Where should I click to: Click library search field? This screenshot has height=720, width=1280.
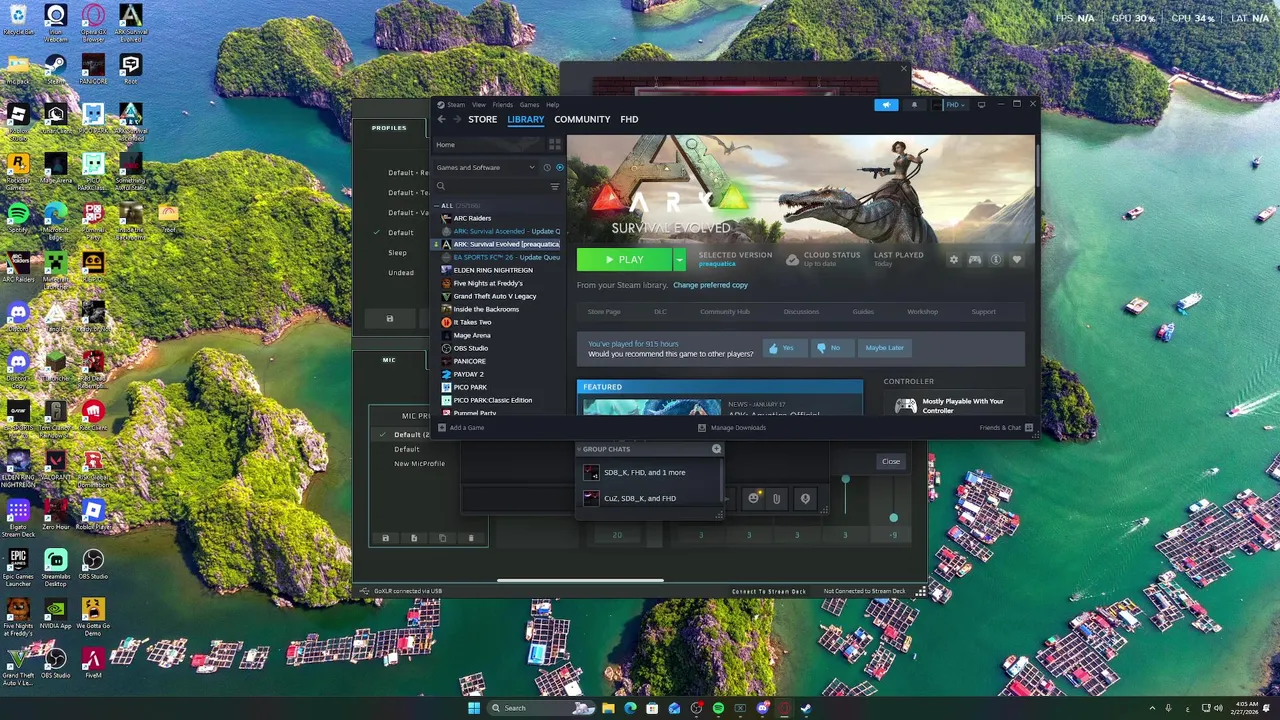point(490,186)
